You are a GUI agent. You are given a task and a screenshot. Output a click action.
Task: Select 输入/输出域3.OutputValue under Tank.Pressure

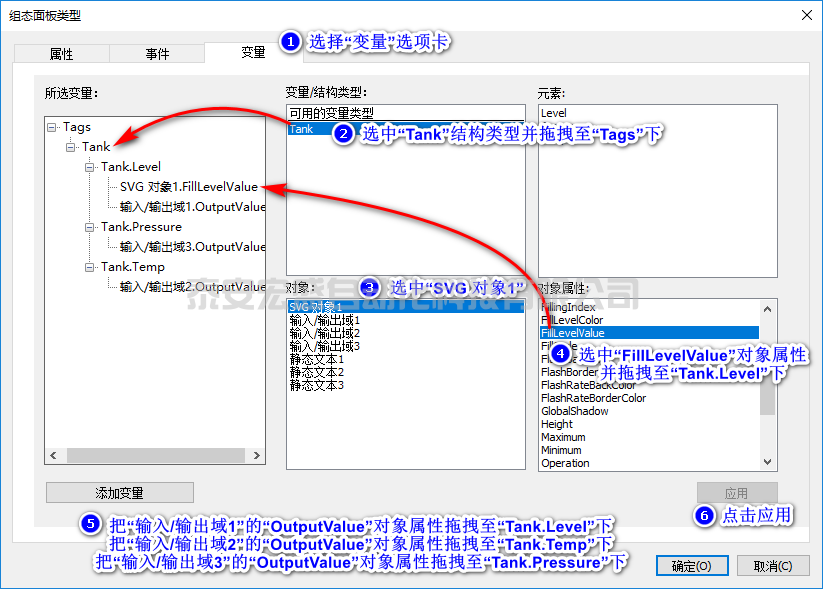point(191,246)
